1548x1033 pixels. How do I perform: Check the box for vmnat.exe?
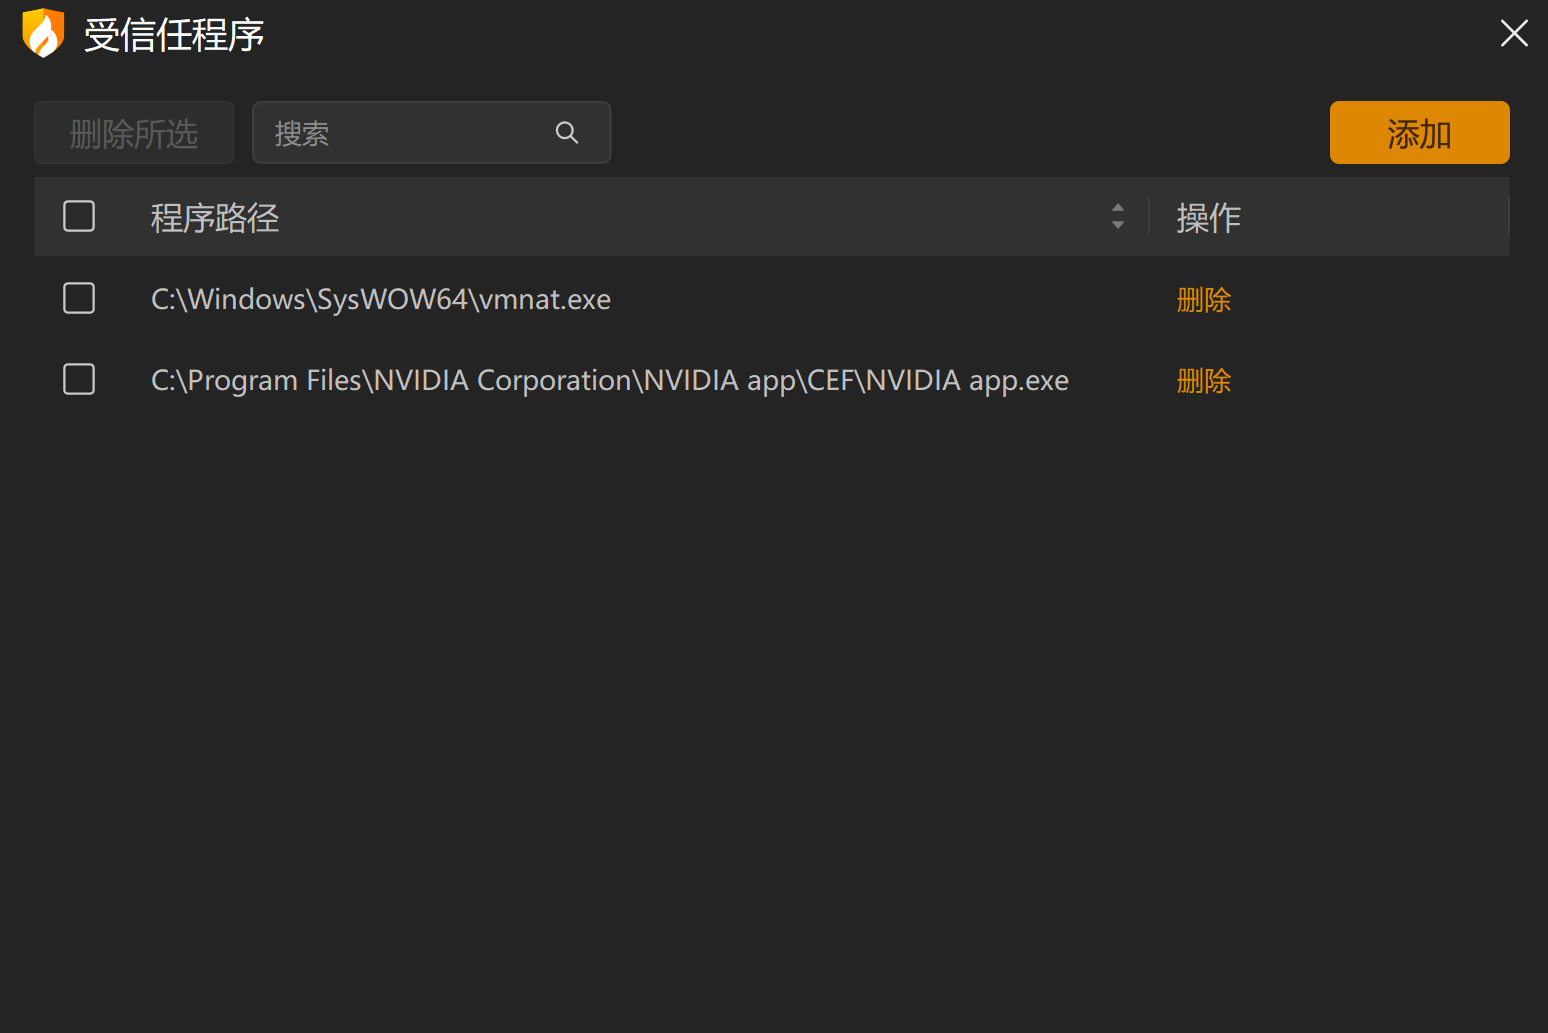click(x=79, y=298)
